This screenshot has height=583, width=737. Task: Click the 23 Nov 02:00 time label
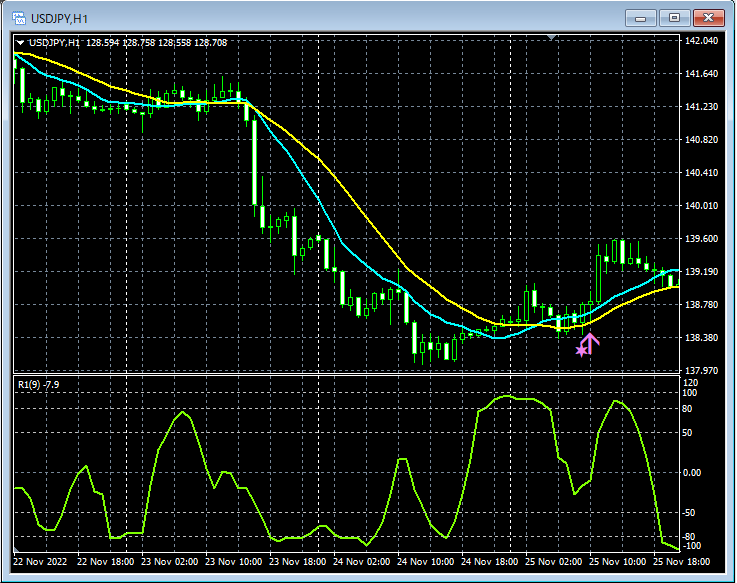(170, 562)
